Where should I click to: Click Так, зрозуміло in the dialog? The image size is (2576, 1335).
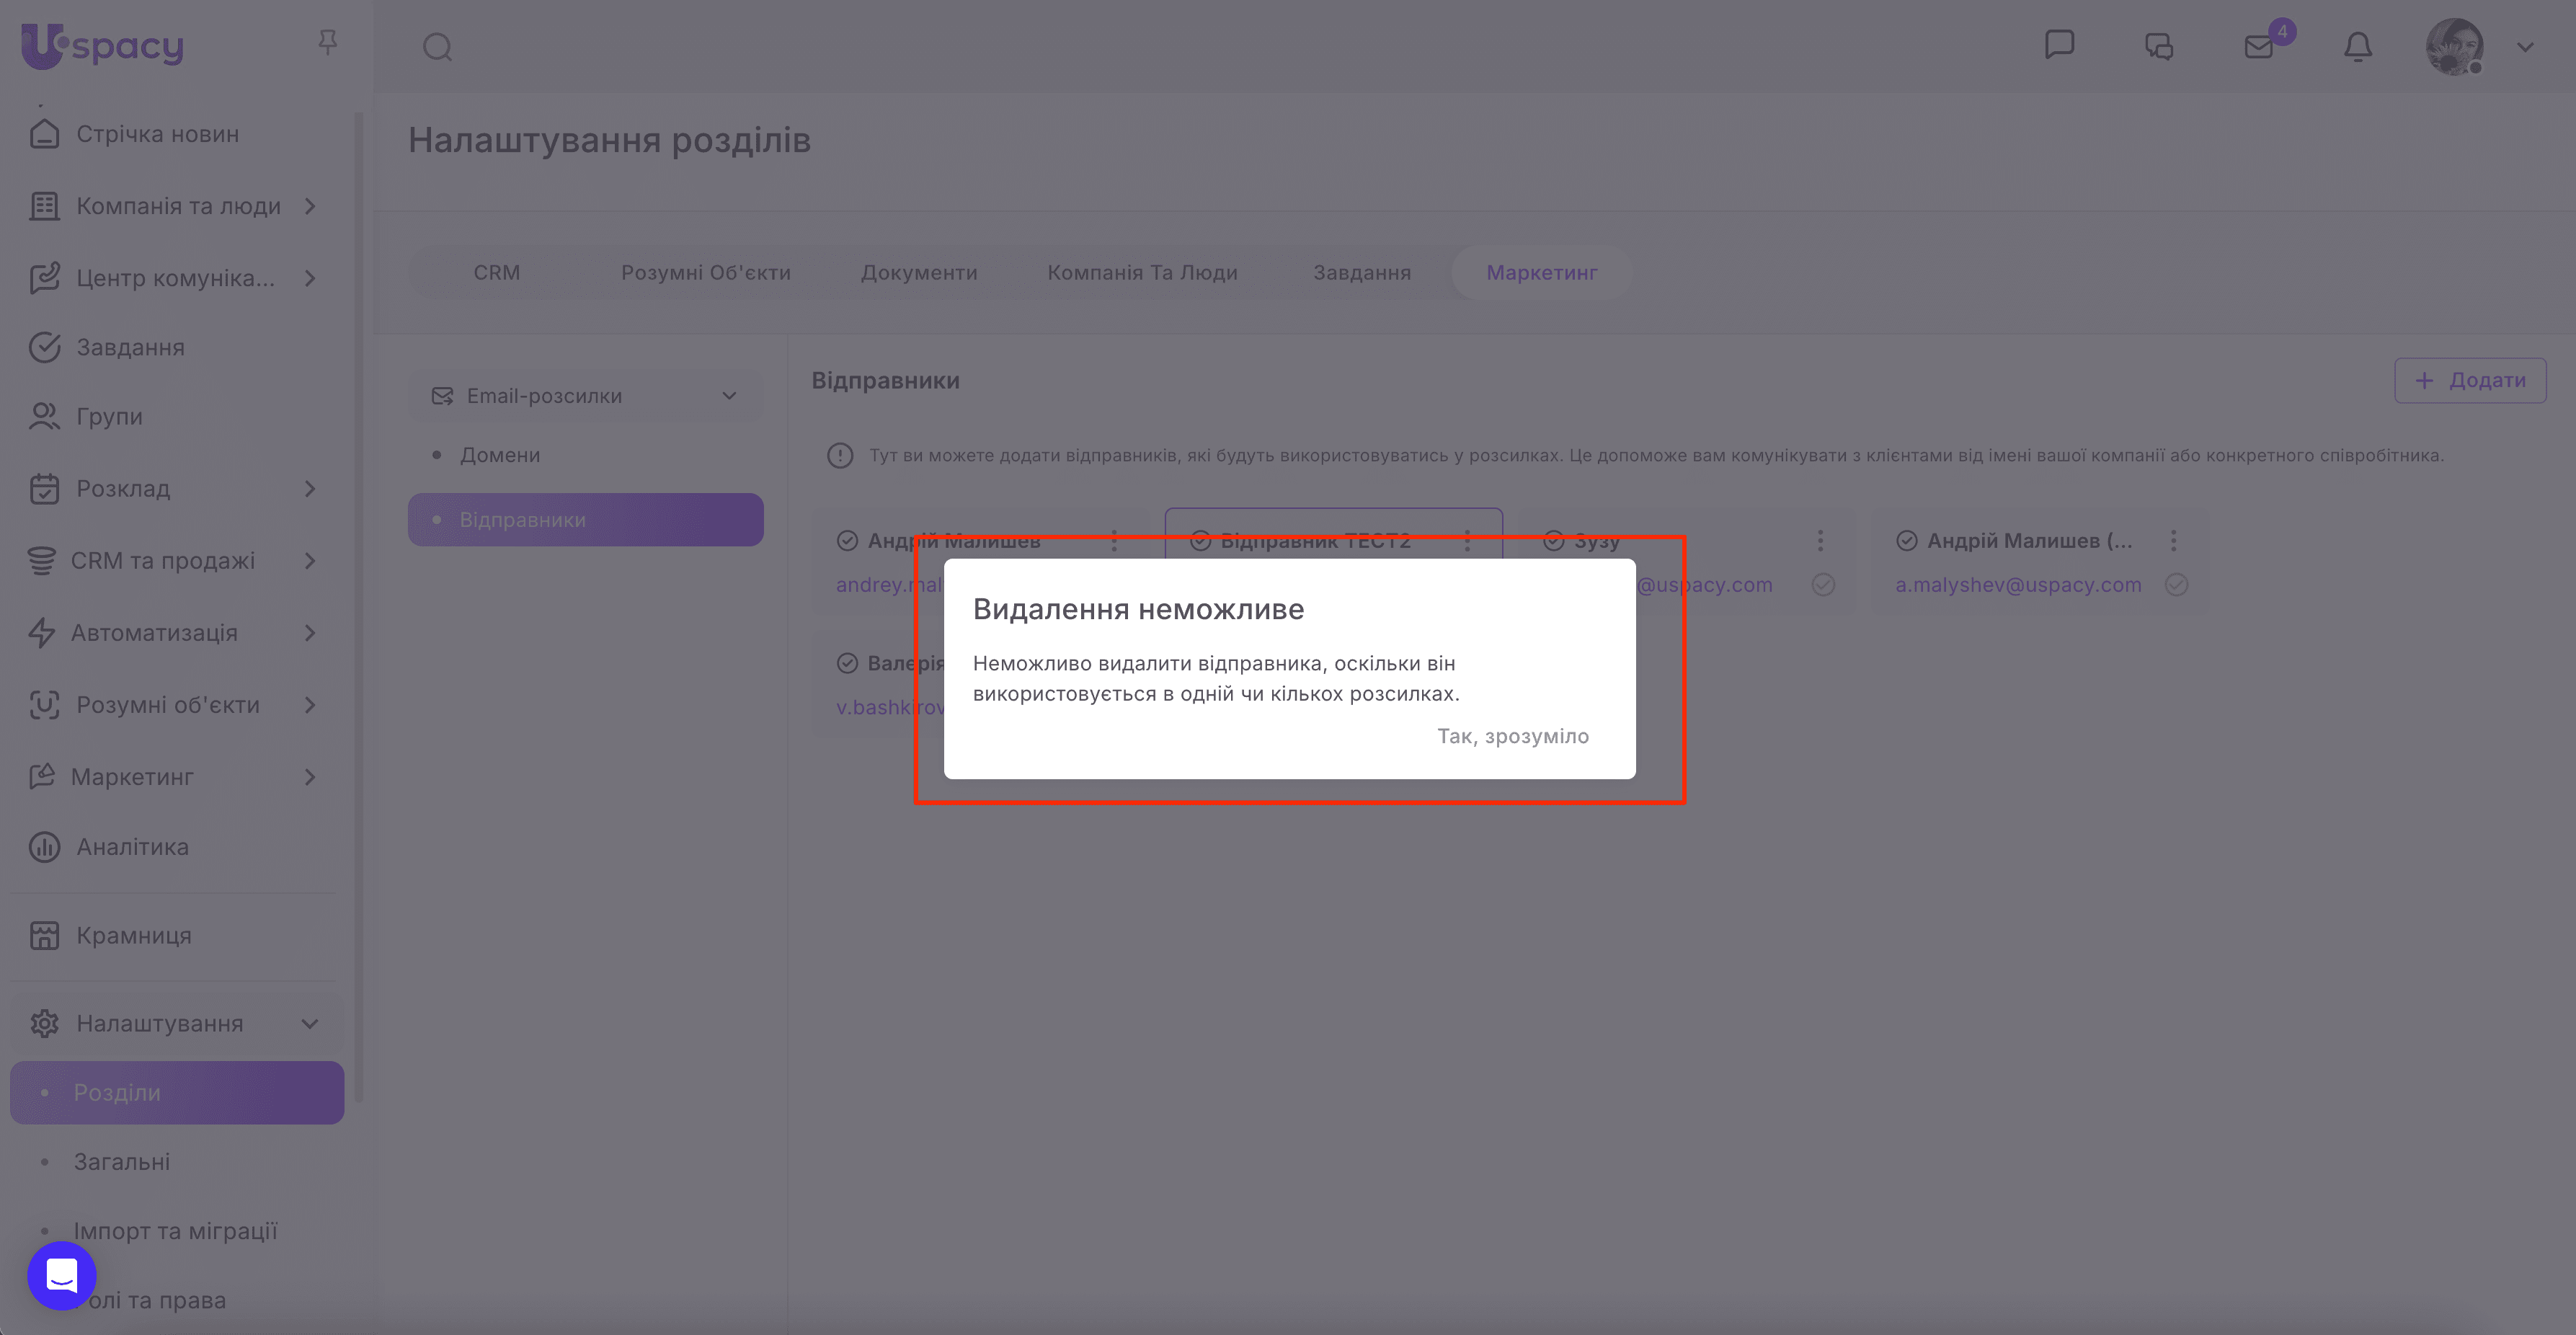tap(1512, 736)
